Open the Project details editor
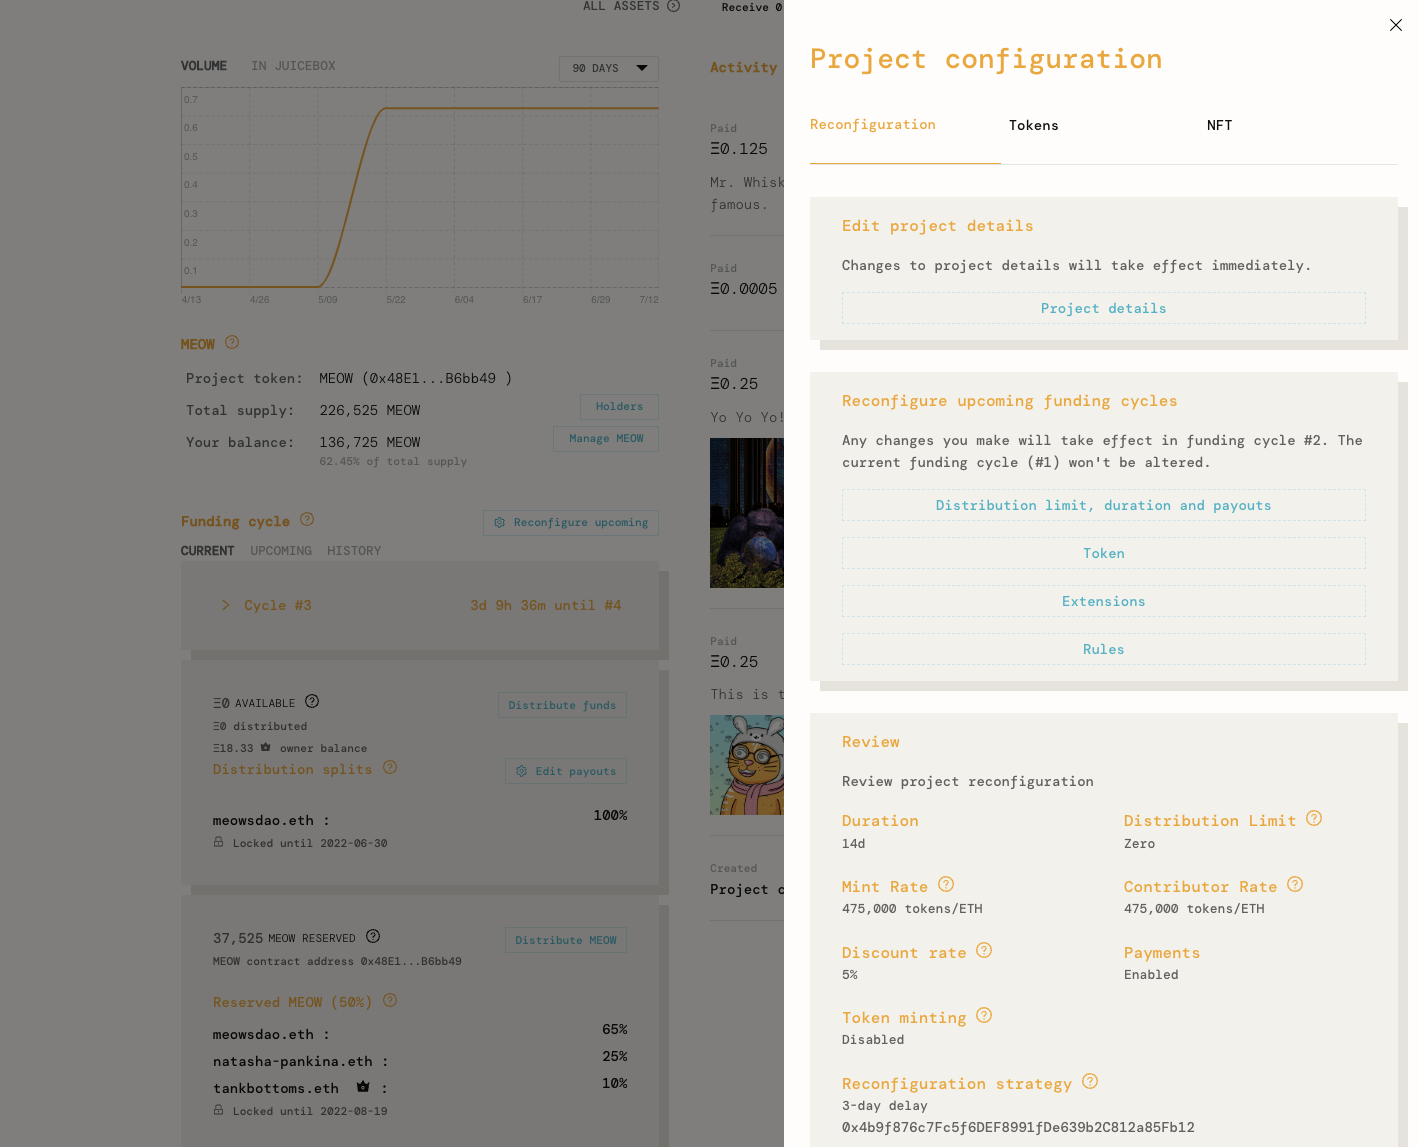 [1103, 308]
